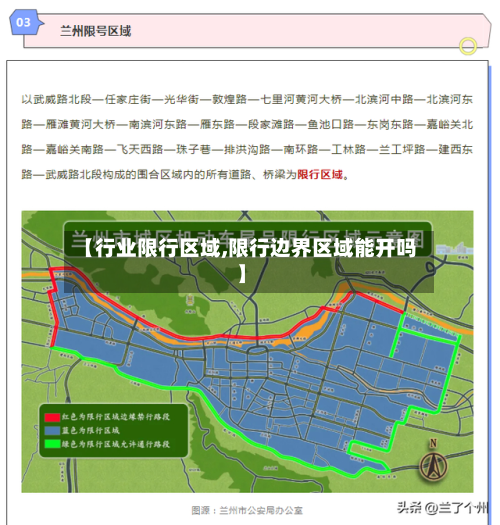Click legend text 蓝色为限行区域
The height and width of the screenshot is (525, 500).
(91, 430)
